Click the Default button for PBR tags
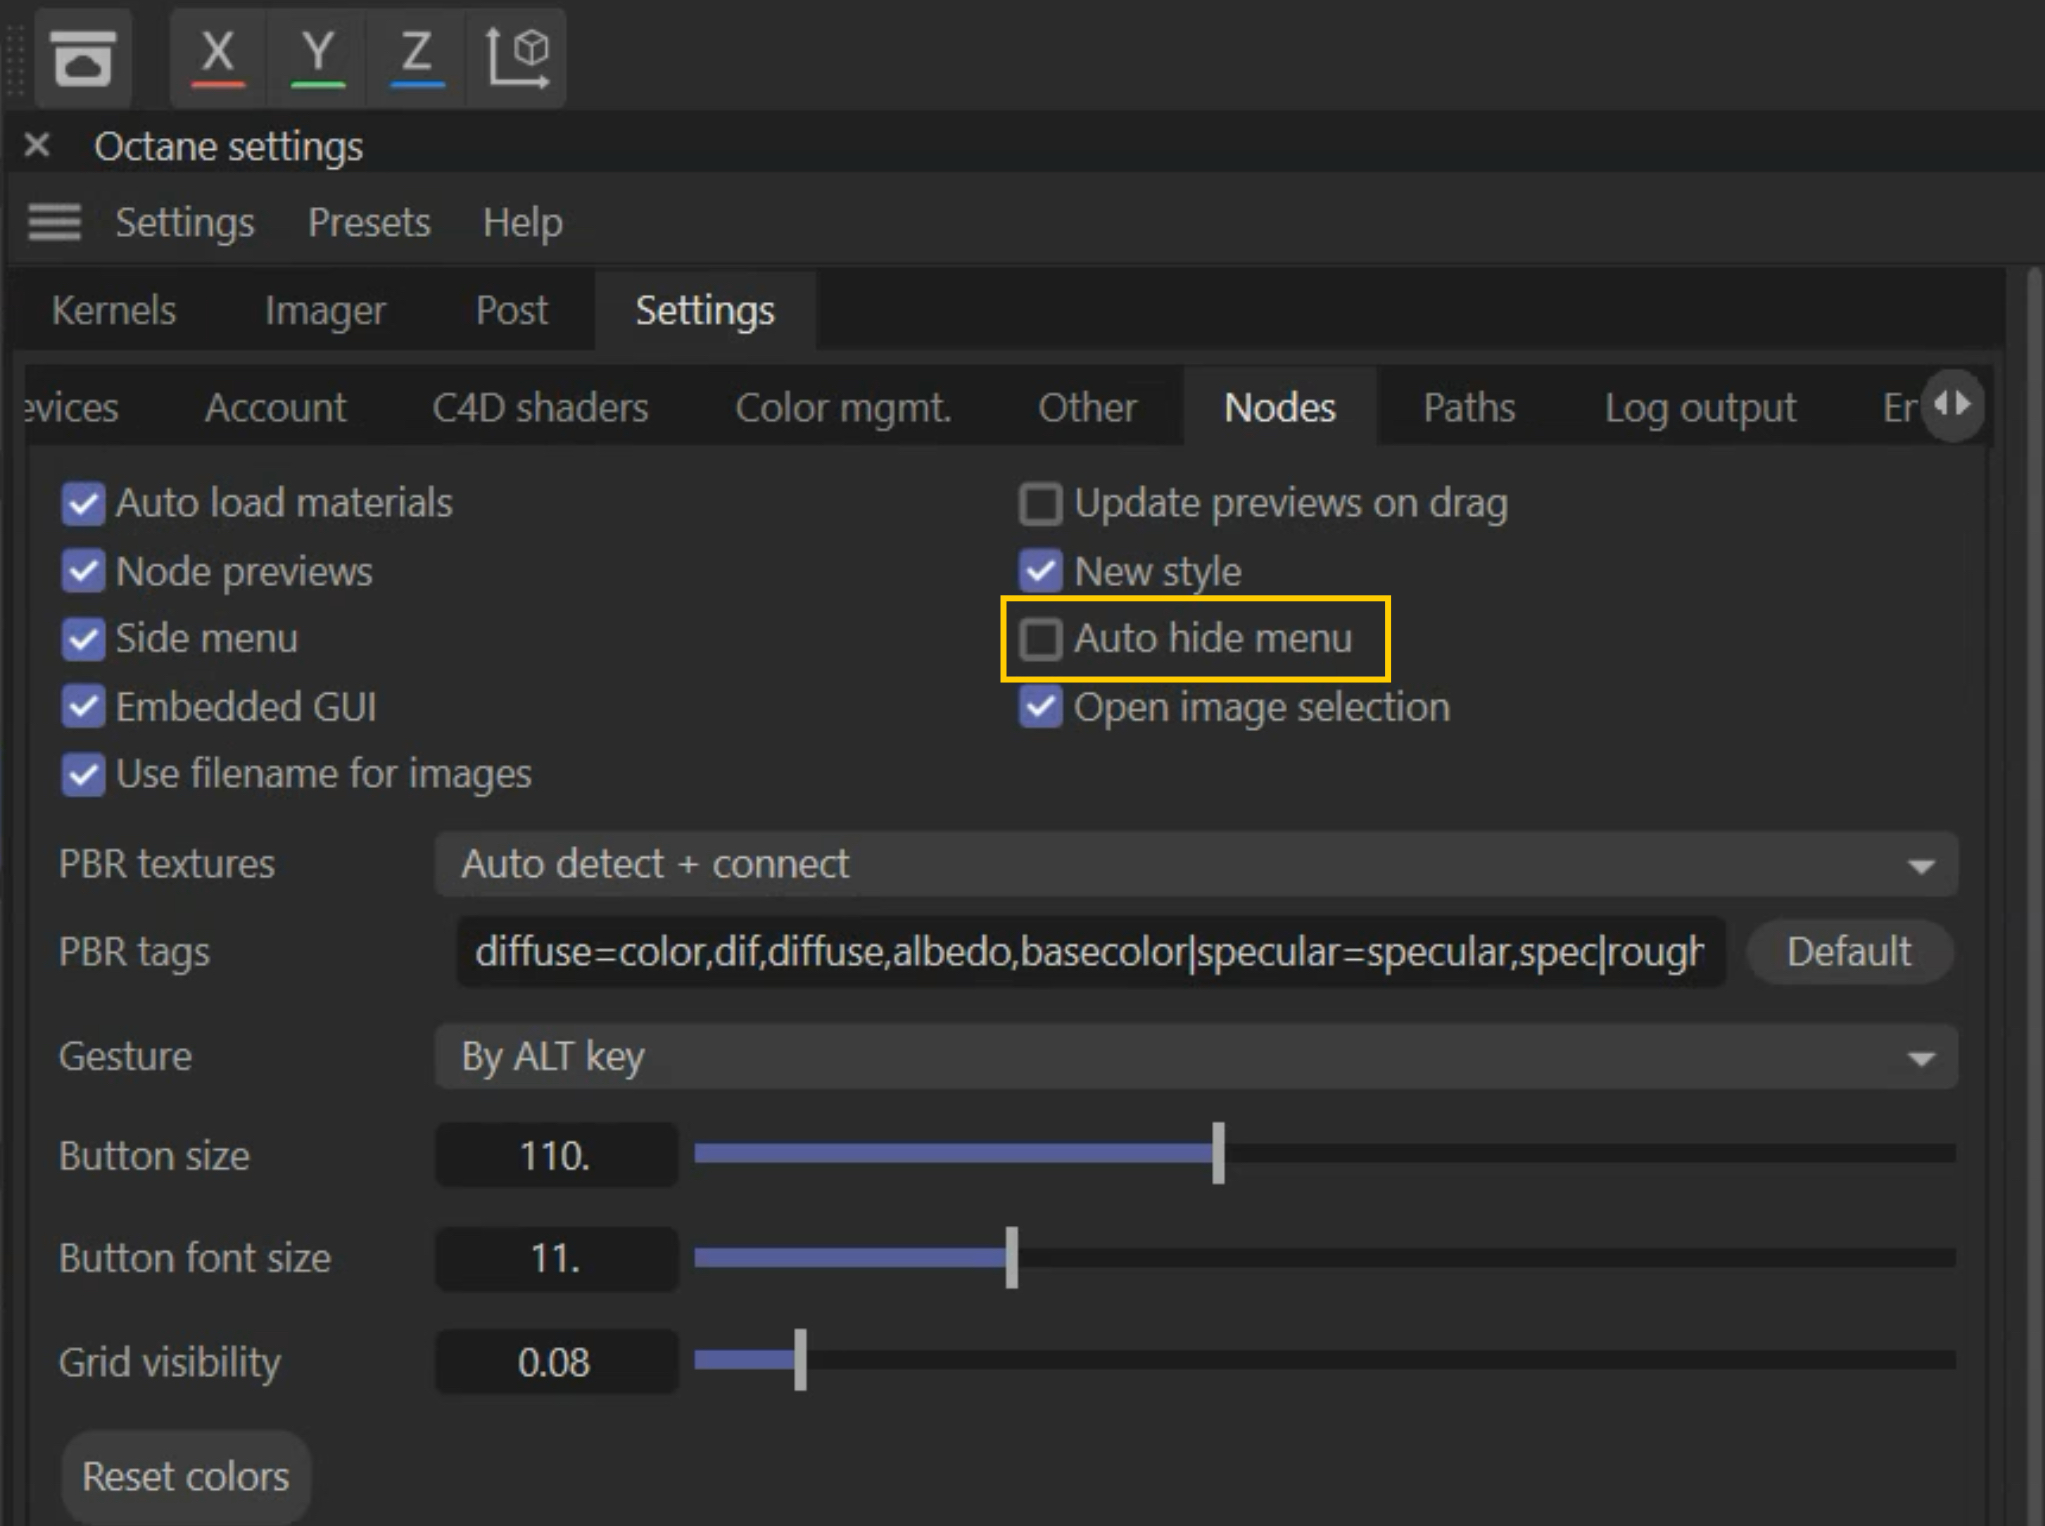The width and height of the screenshot is (2045, 1526). [1848, 952]
